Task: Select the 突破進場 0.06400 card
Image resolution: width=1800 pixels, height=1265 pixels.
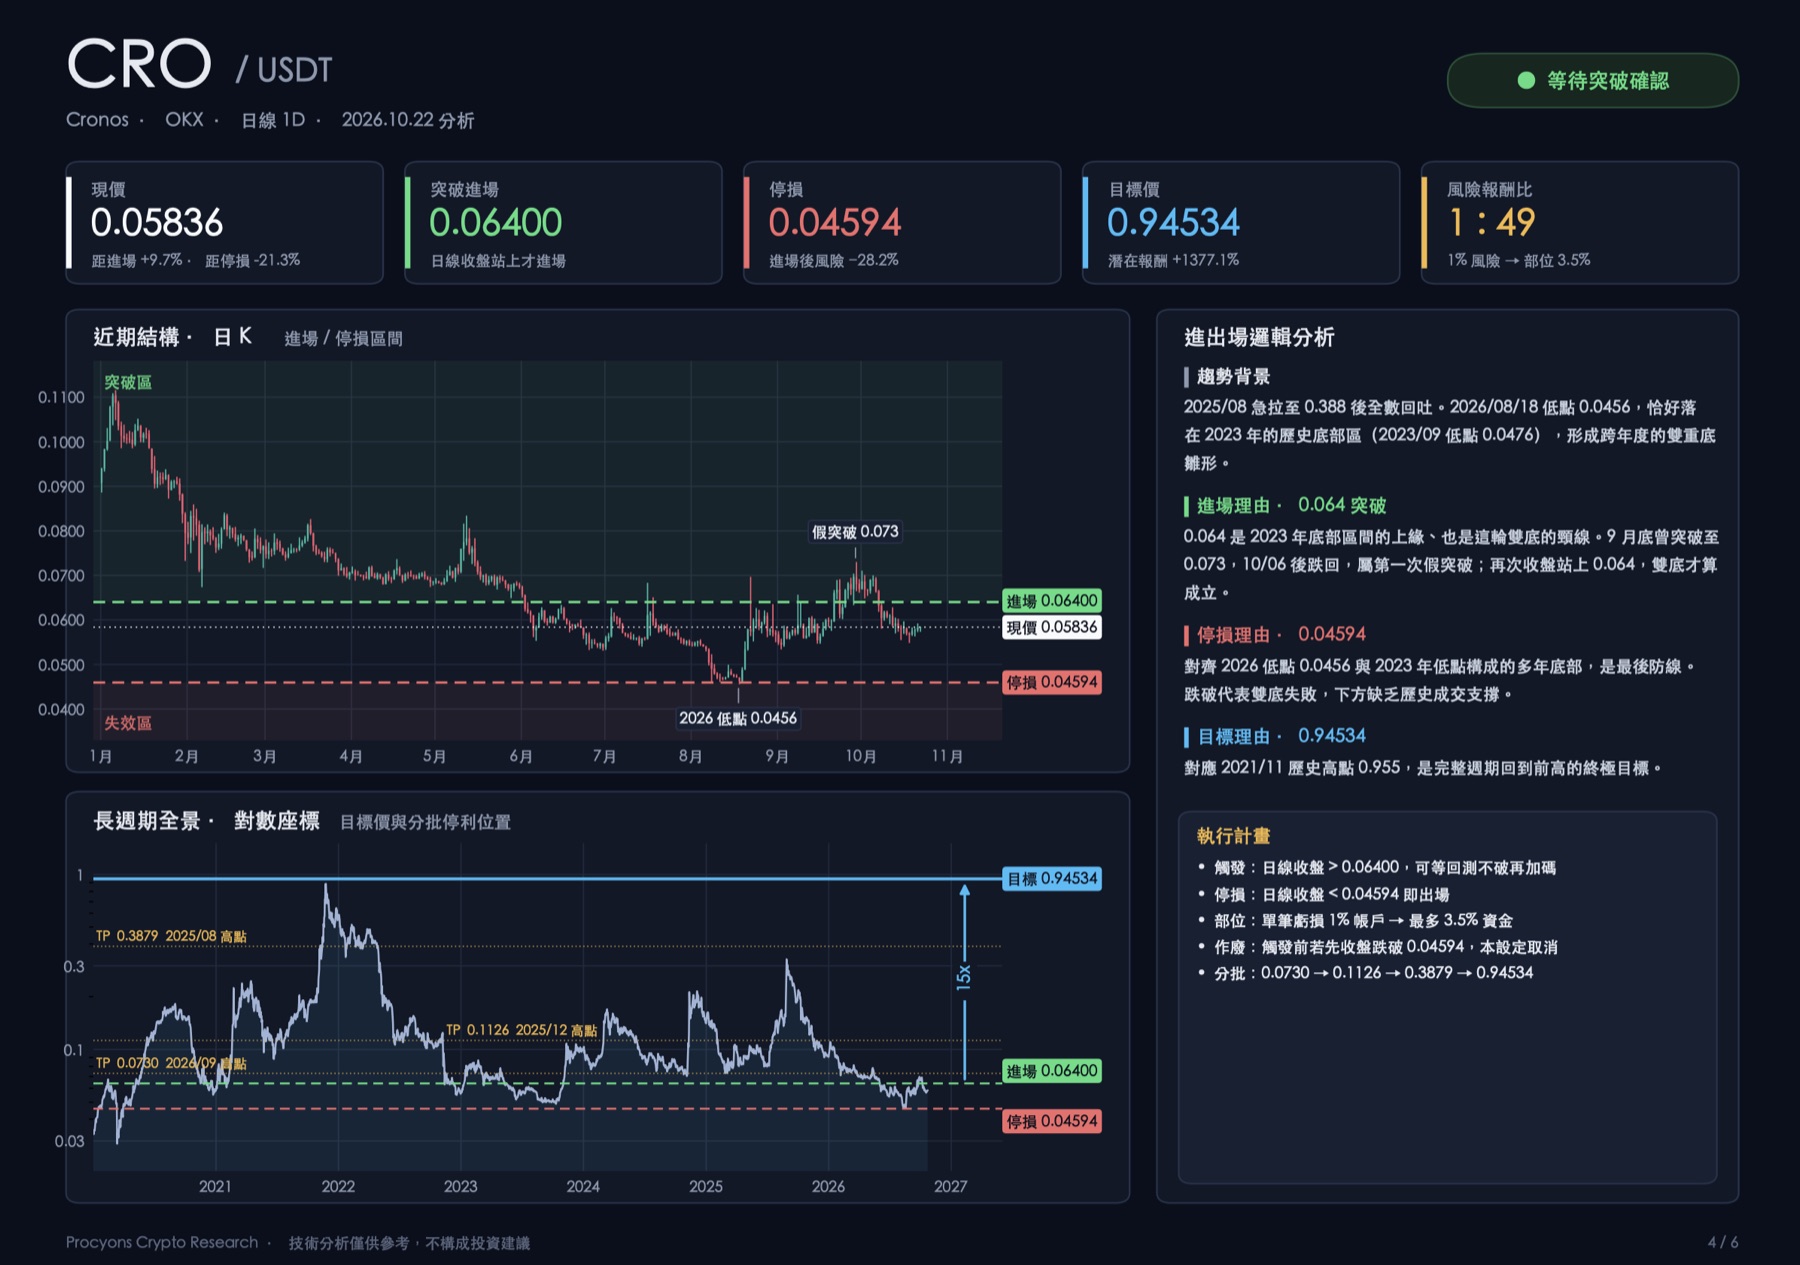Action: [x=563, y=223]
